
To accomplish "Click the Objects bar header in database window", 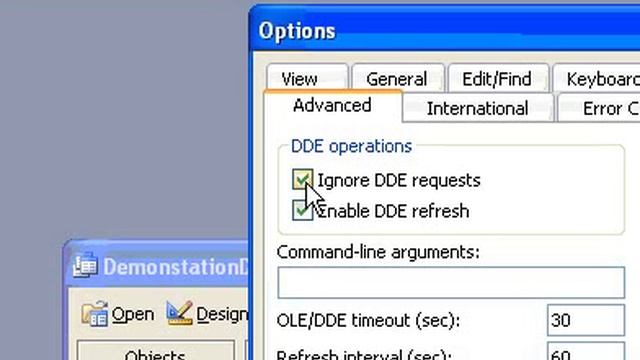I will [x=156, y=350].
